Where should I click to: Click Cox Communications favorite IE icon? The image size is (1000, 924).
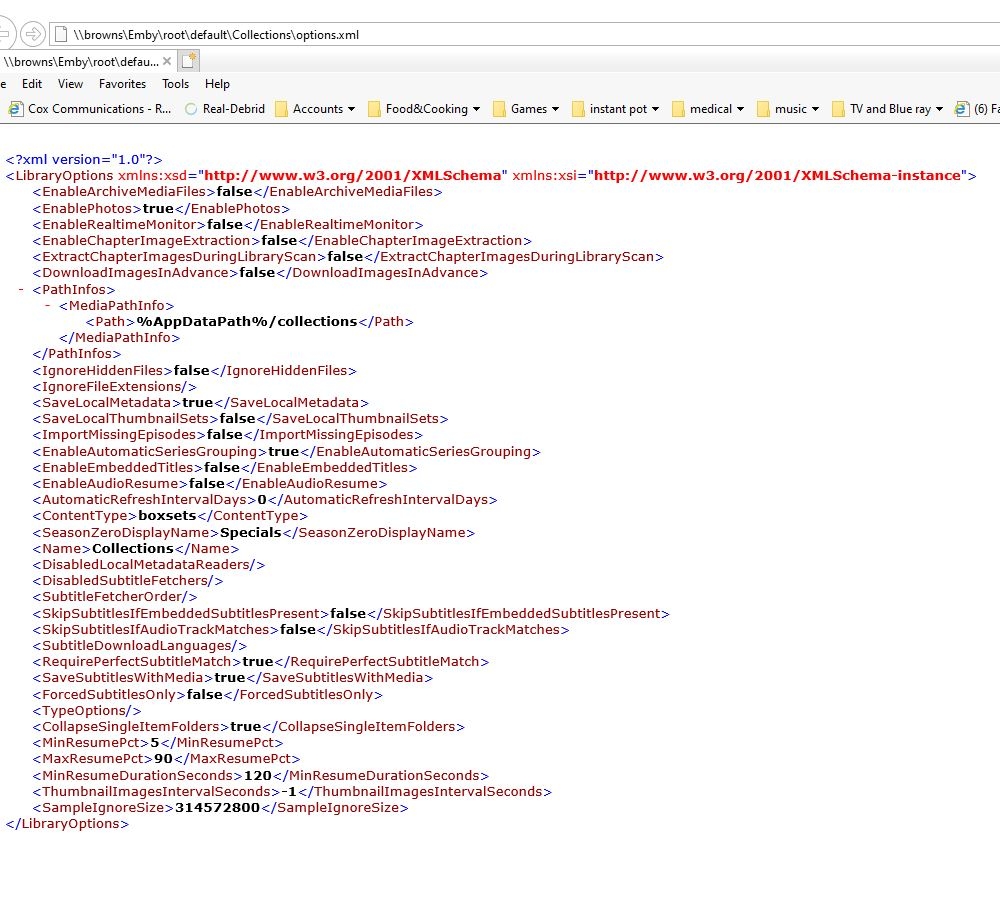(x=15, y=109)
